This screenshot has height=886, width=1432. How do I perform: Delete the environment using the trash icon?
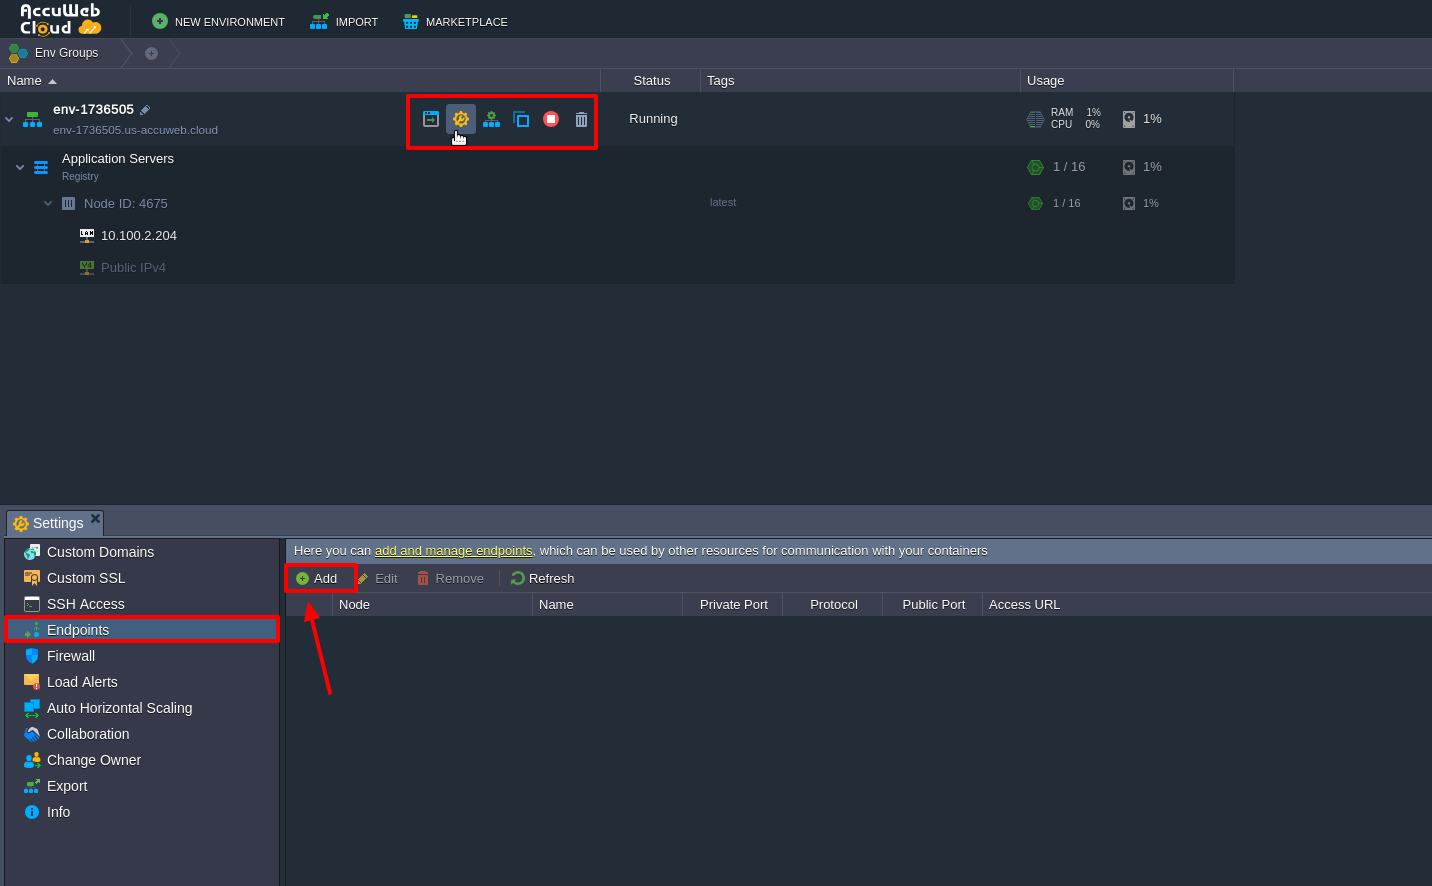point(581,118)
